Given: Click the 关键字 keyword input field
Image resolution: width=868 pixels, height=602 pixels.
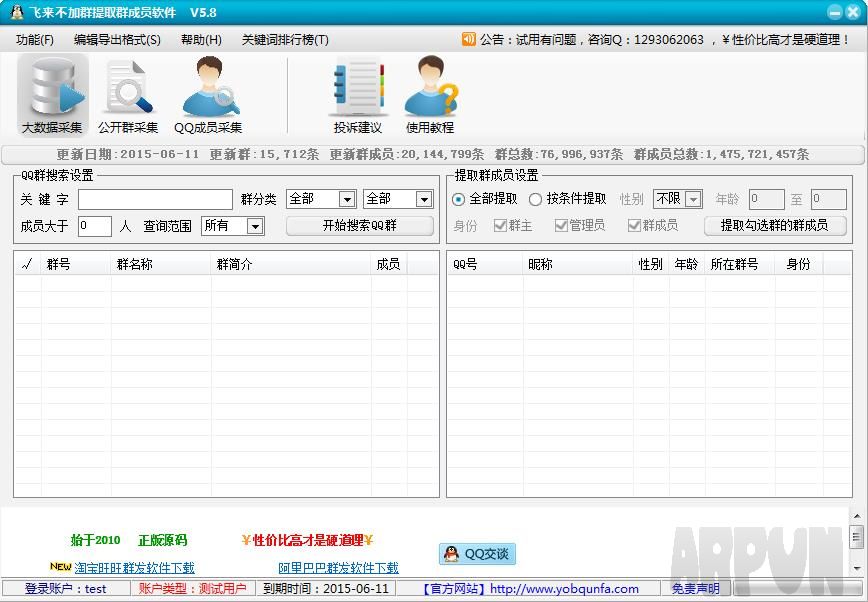Looking at the screenshot, I should coord(155,199).
